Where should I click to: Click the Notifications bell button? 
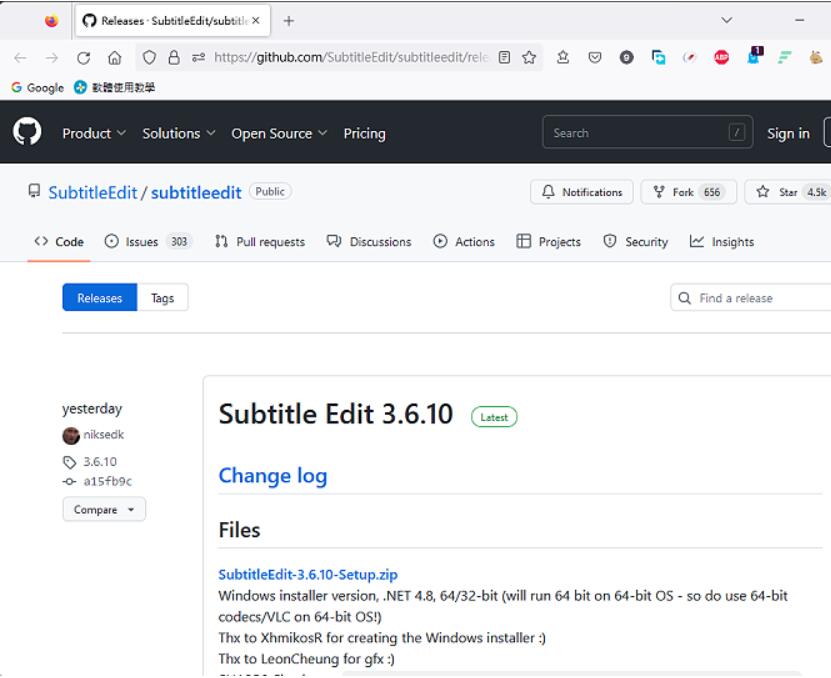pos(581,192)
